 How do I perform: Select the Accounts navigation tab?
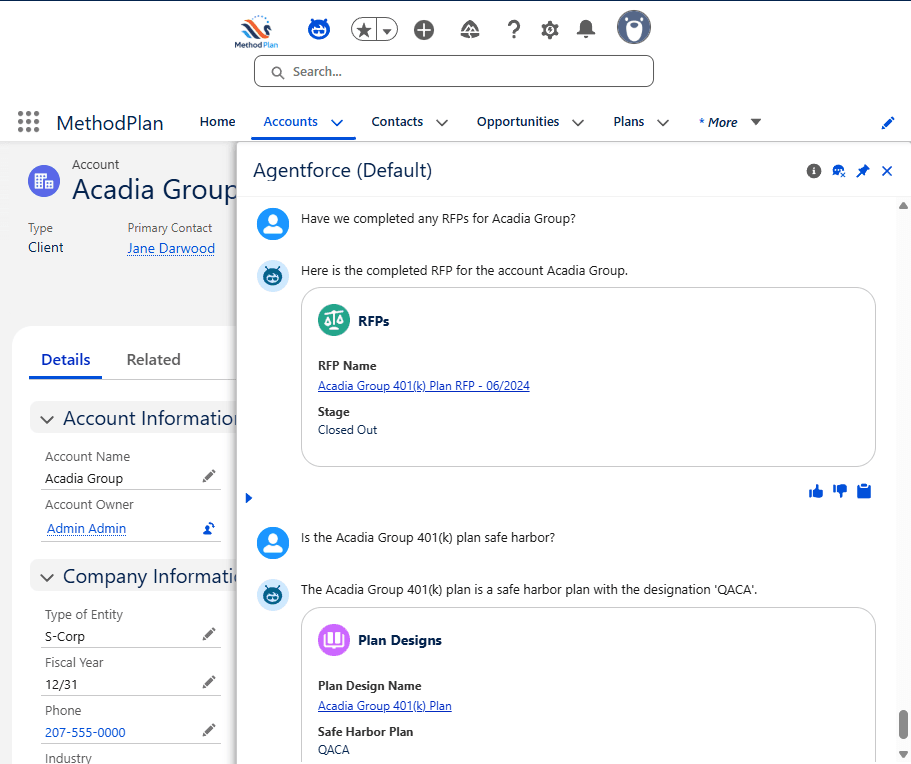pos(290,122)
